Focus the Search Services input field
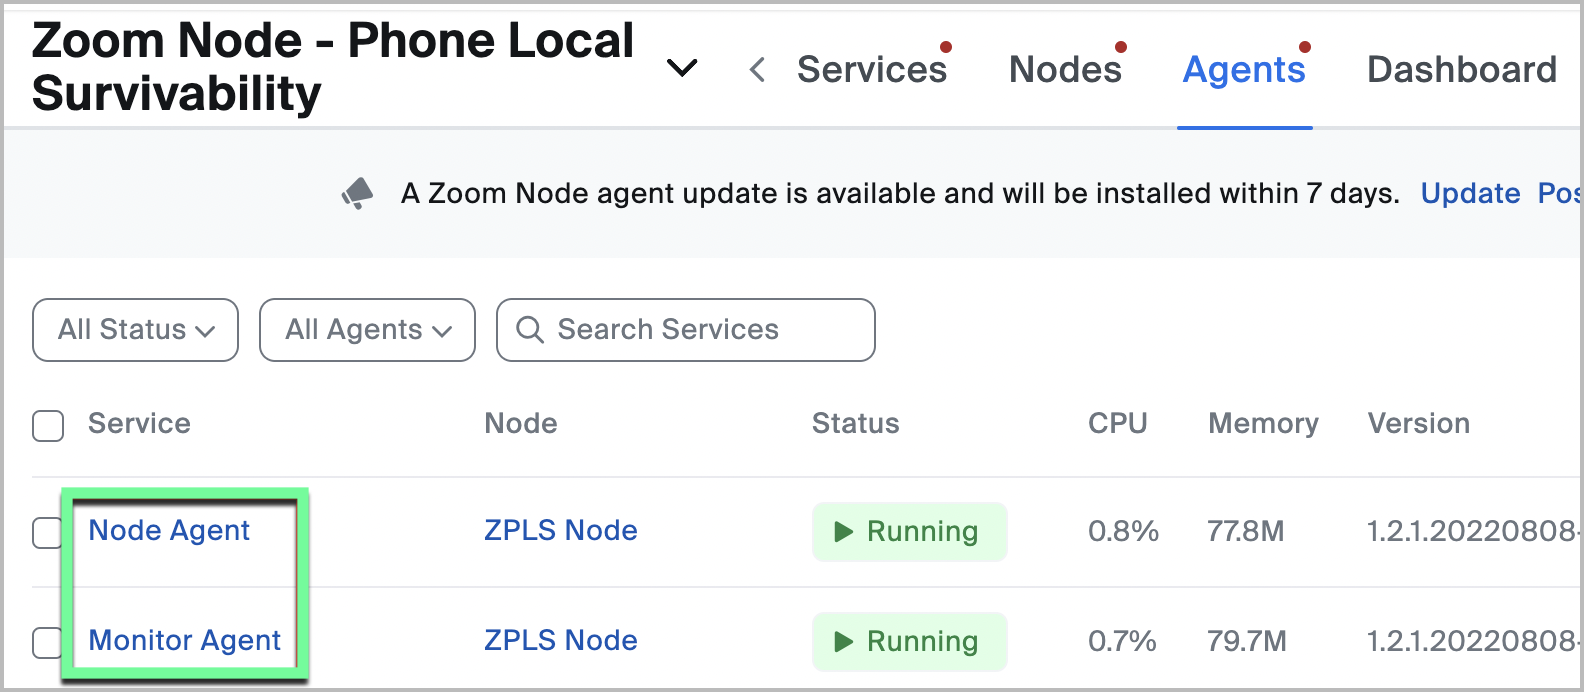The image size is (1584, 692). 700,330
